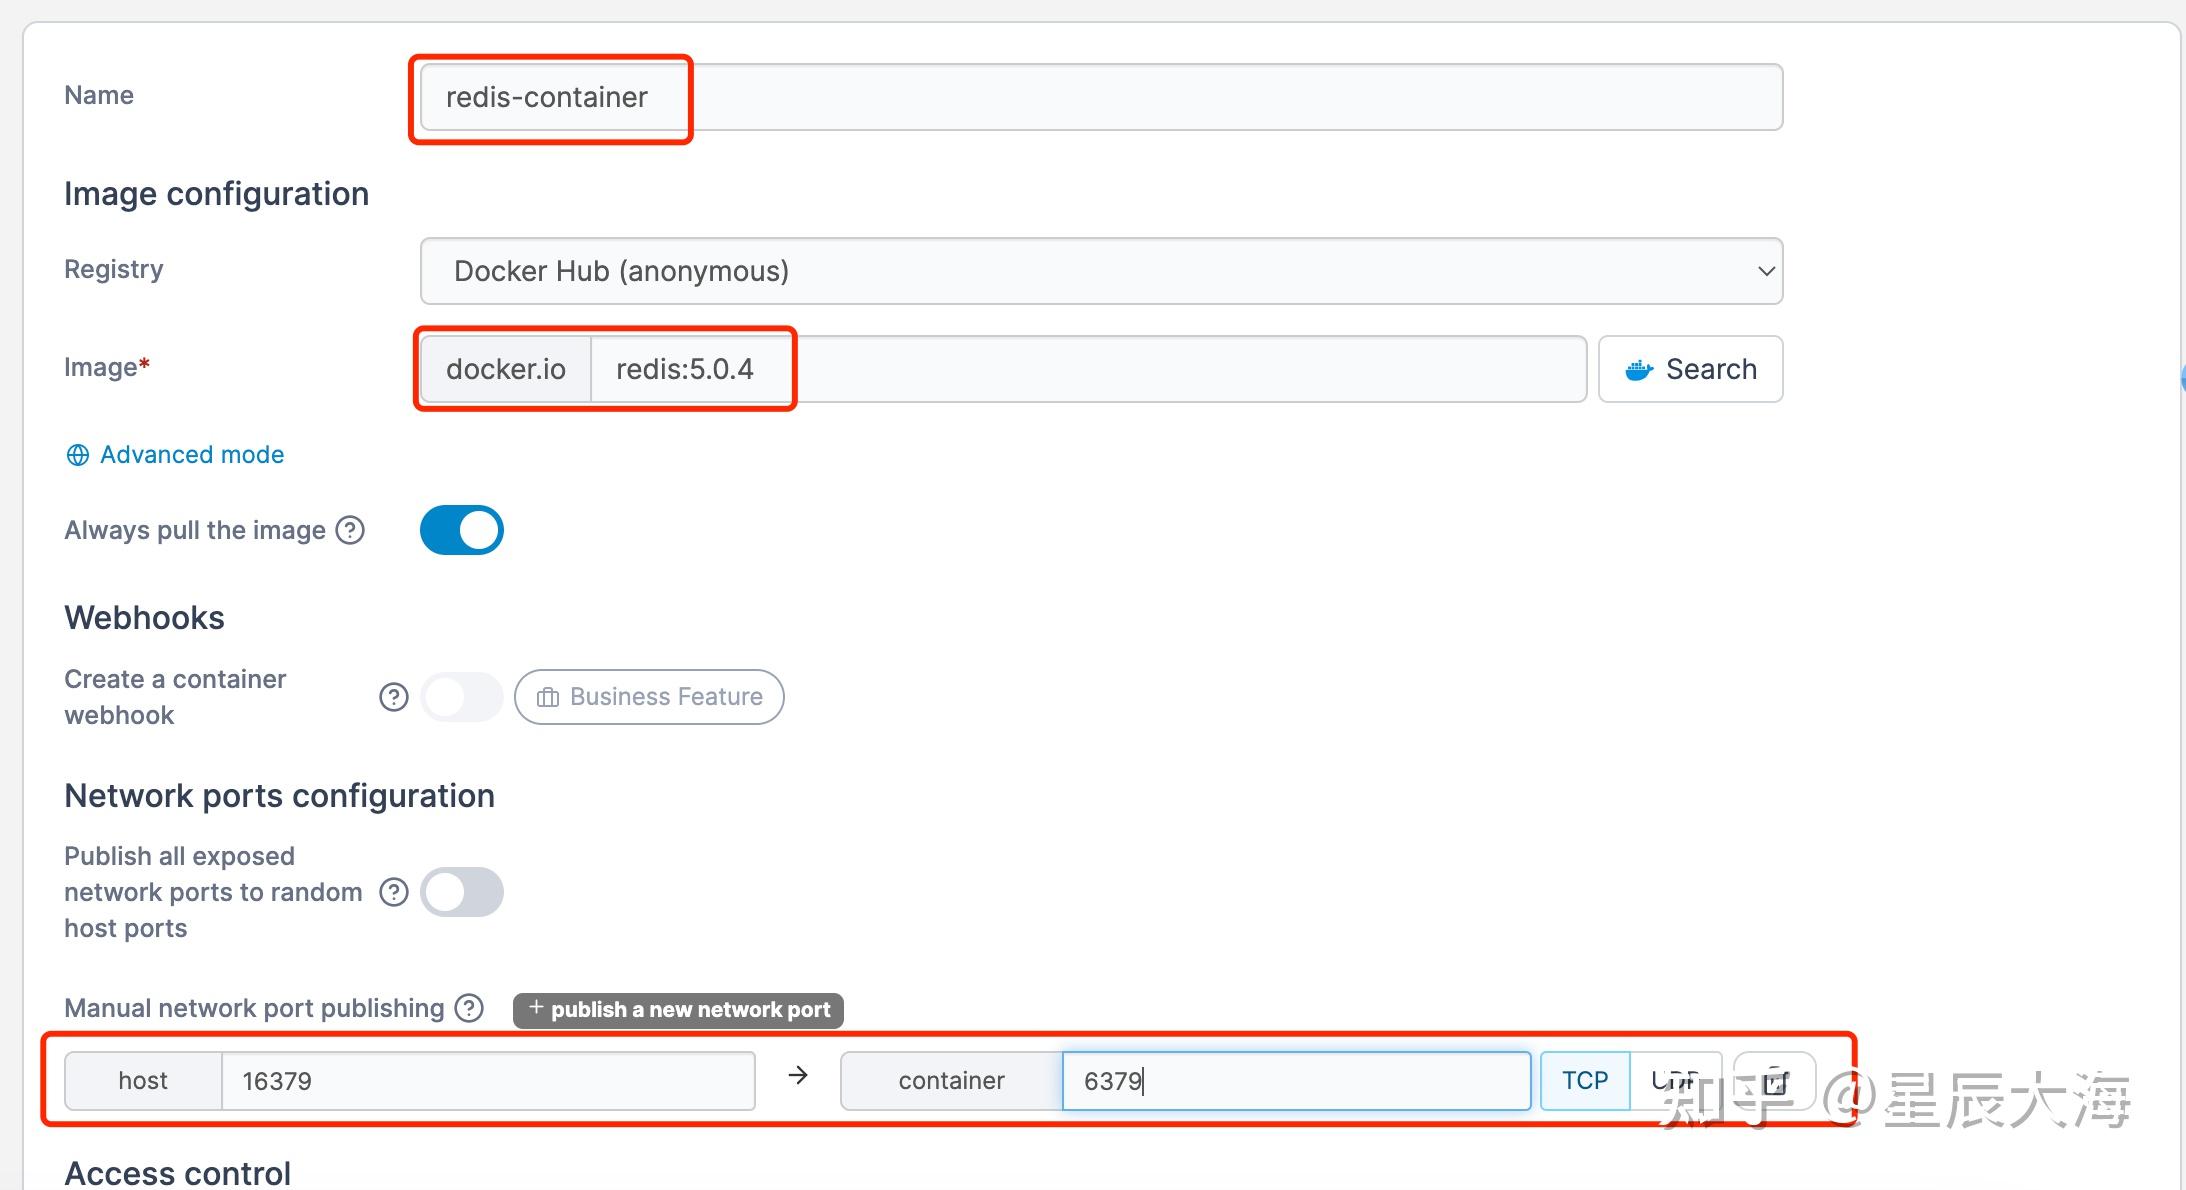The image size is (2186, 1190).
Task: Click the redis-container name field
Action: [x=1100, y=96]
